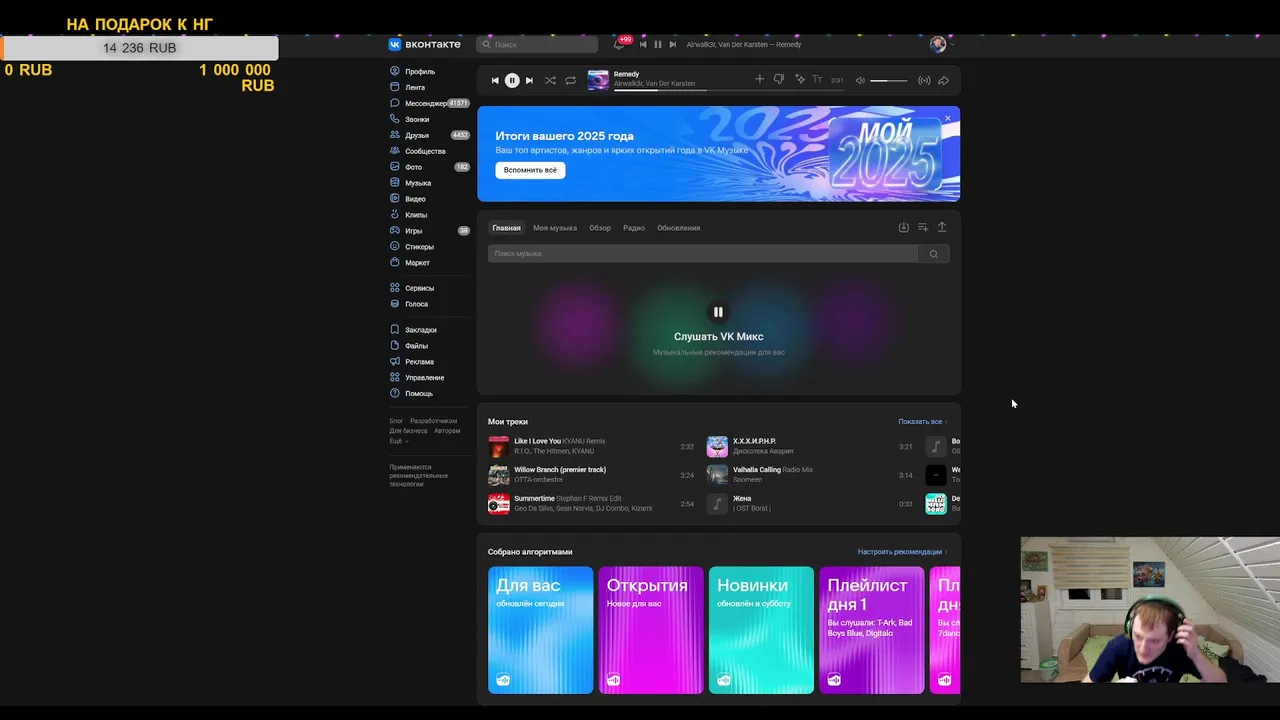Open Профиль in the left sidebar
1280x720 pixels.
click(x=412, y=72)
